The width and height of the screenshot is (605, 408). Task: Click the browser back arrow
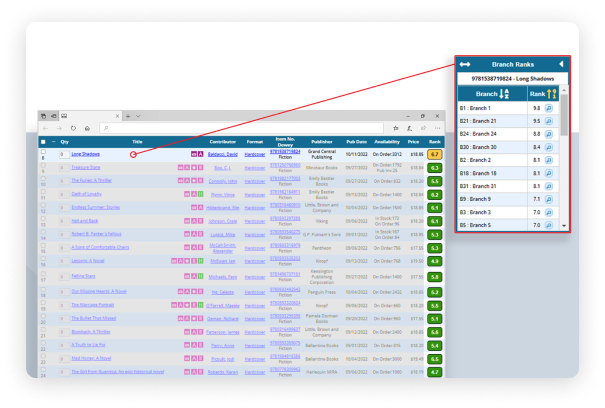(46, 128)
